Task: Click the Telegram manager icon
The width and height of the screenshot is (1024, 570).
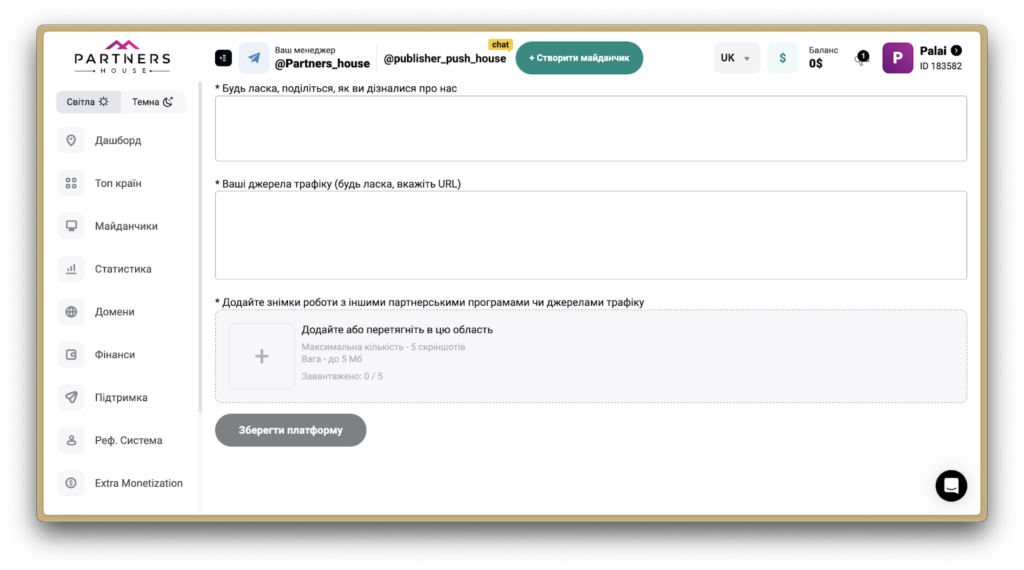Action: coord(253,58)
